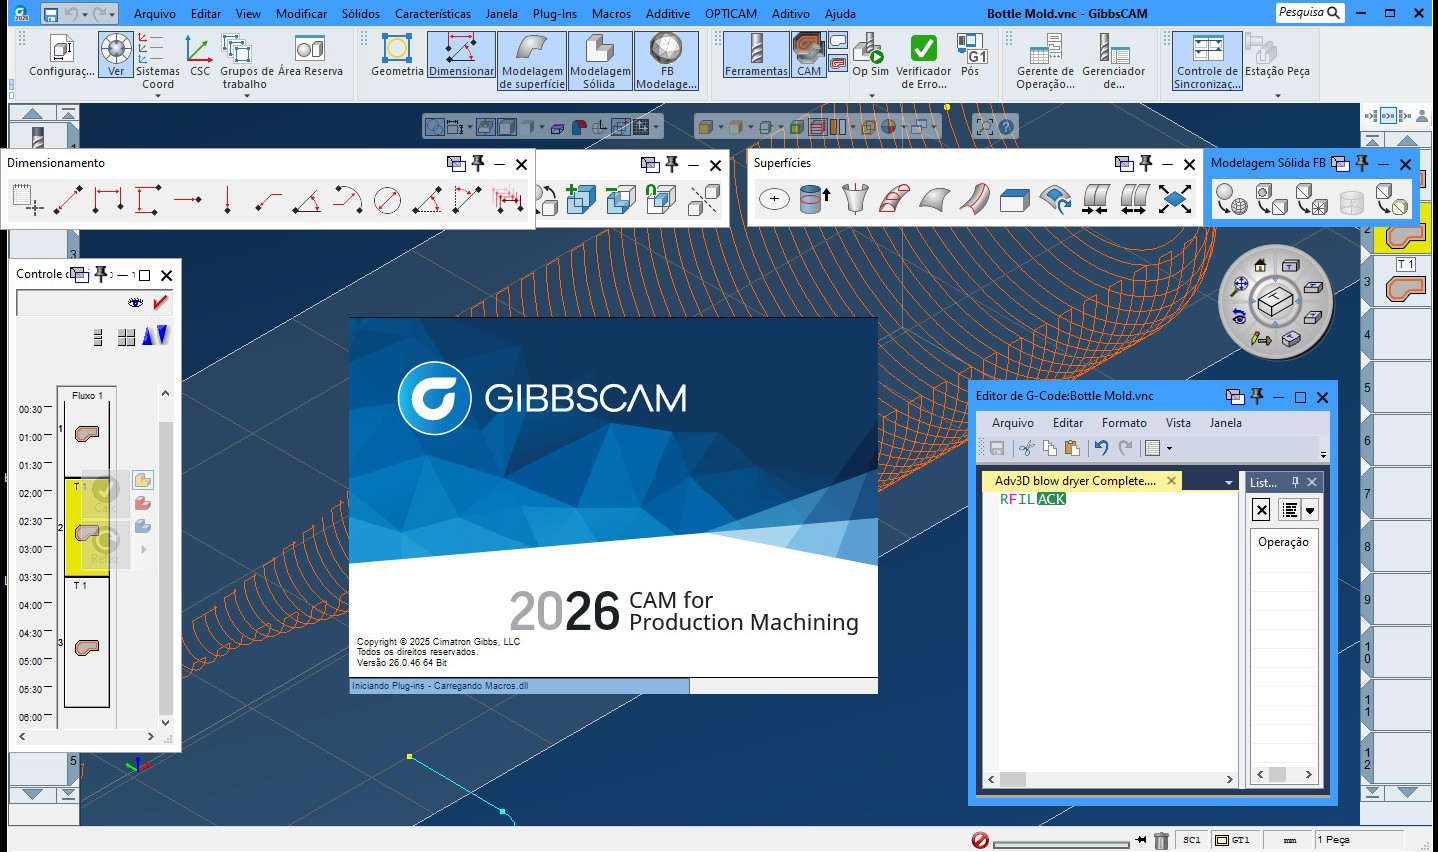The image size is (1438, 852).
Task: Click the trash icon in the status bar
Action: [x=1162, y=840]
